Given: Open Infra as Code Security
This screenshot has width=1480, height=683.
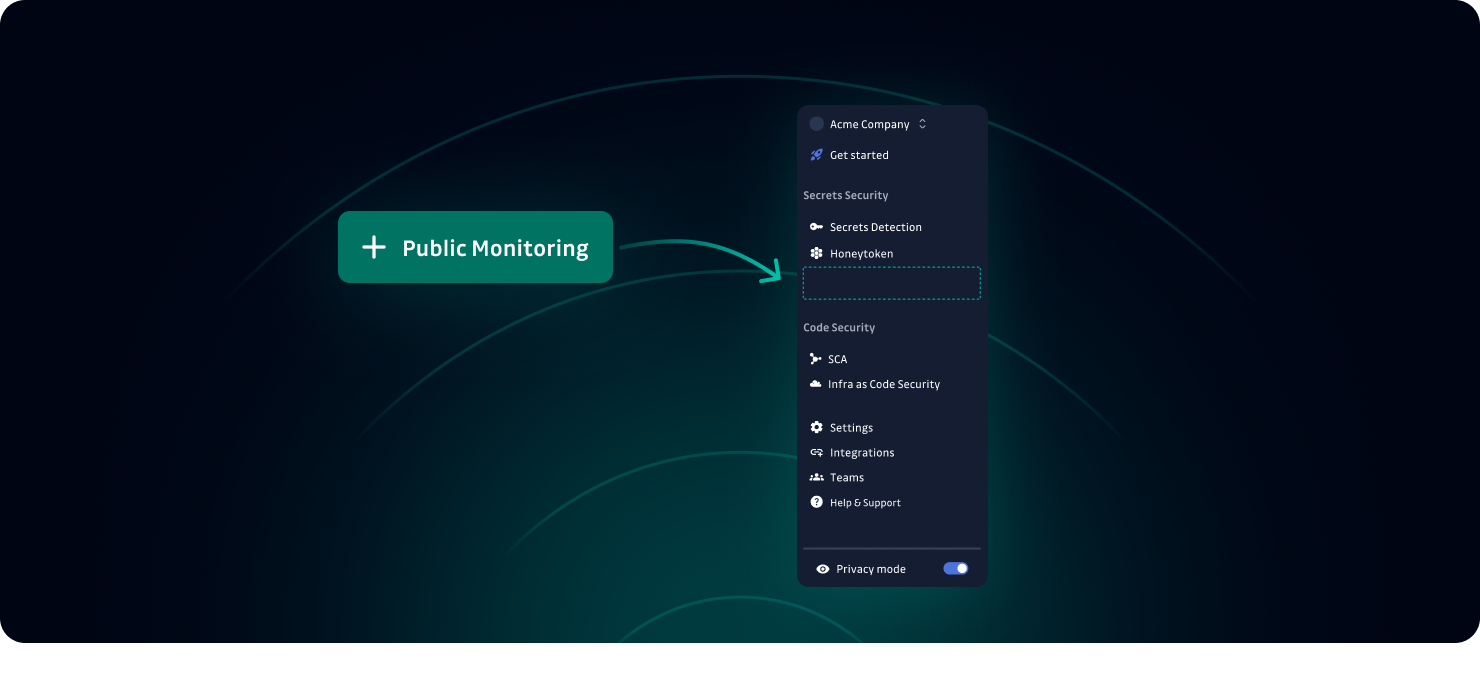Looking at the screenshot, I should pyautogui.click(x=884, y=384).
